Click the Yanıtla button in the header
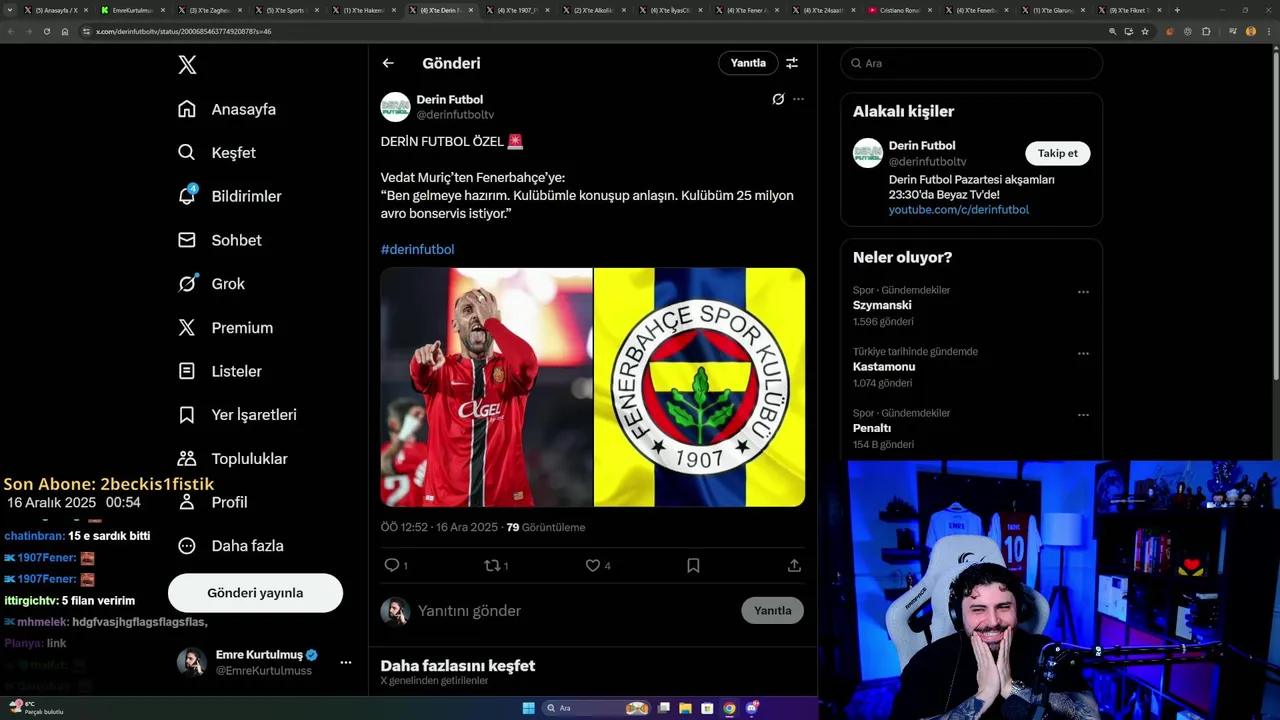Screen dimensions: 1280x720 [748, 63]
